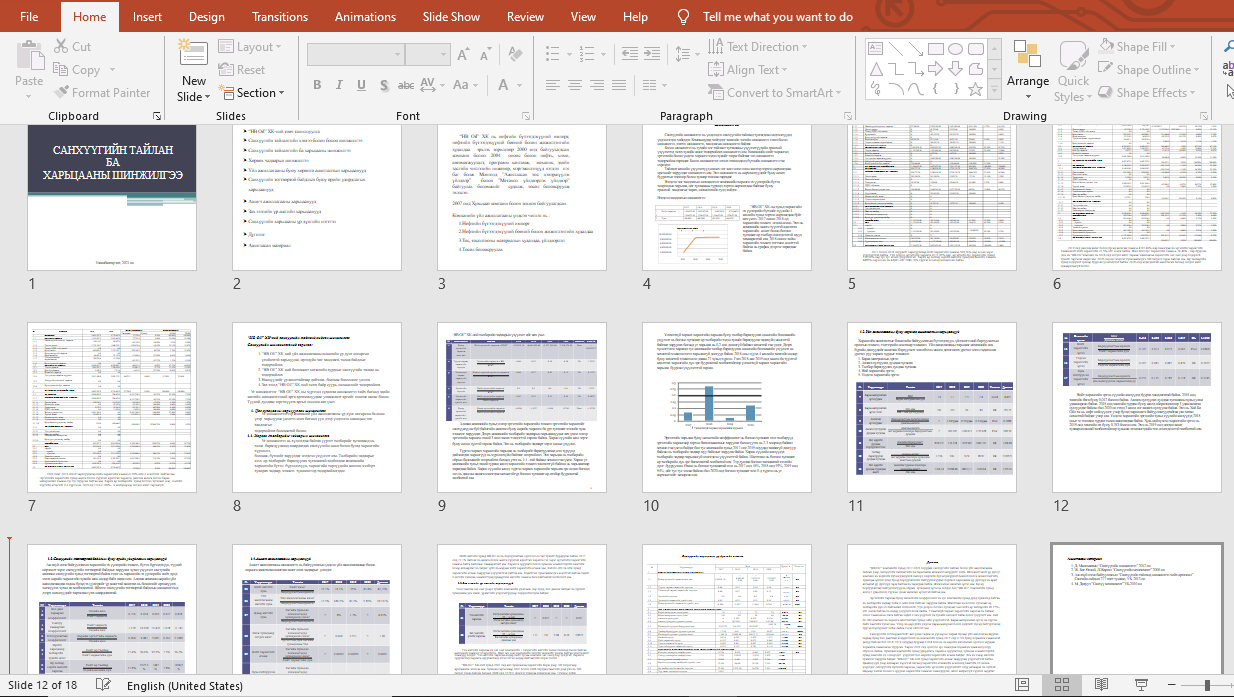
Task: Open the Transitions ribbon tab
Action: coord(280,17)
